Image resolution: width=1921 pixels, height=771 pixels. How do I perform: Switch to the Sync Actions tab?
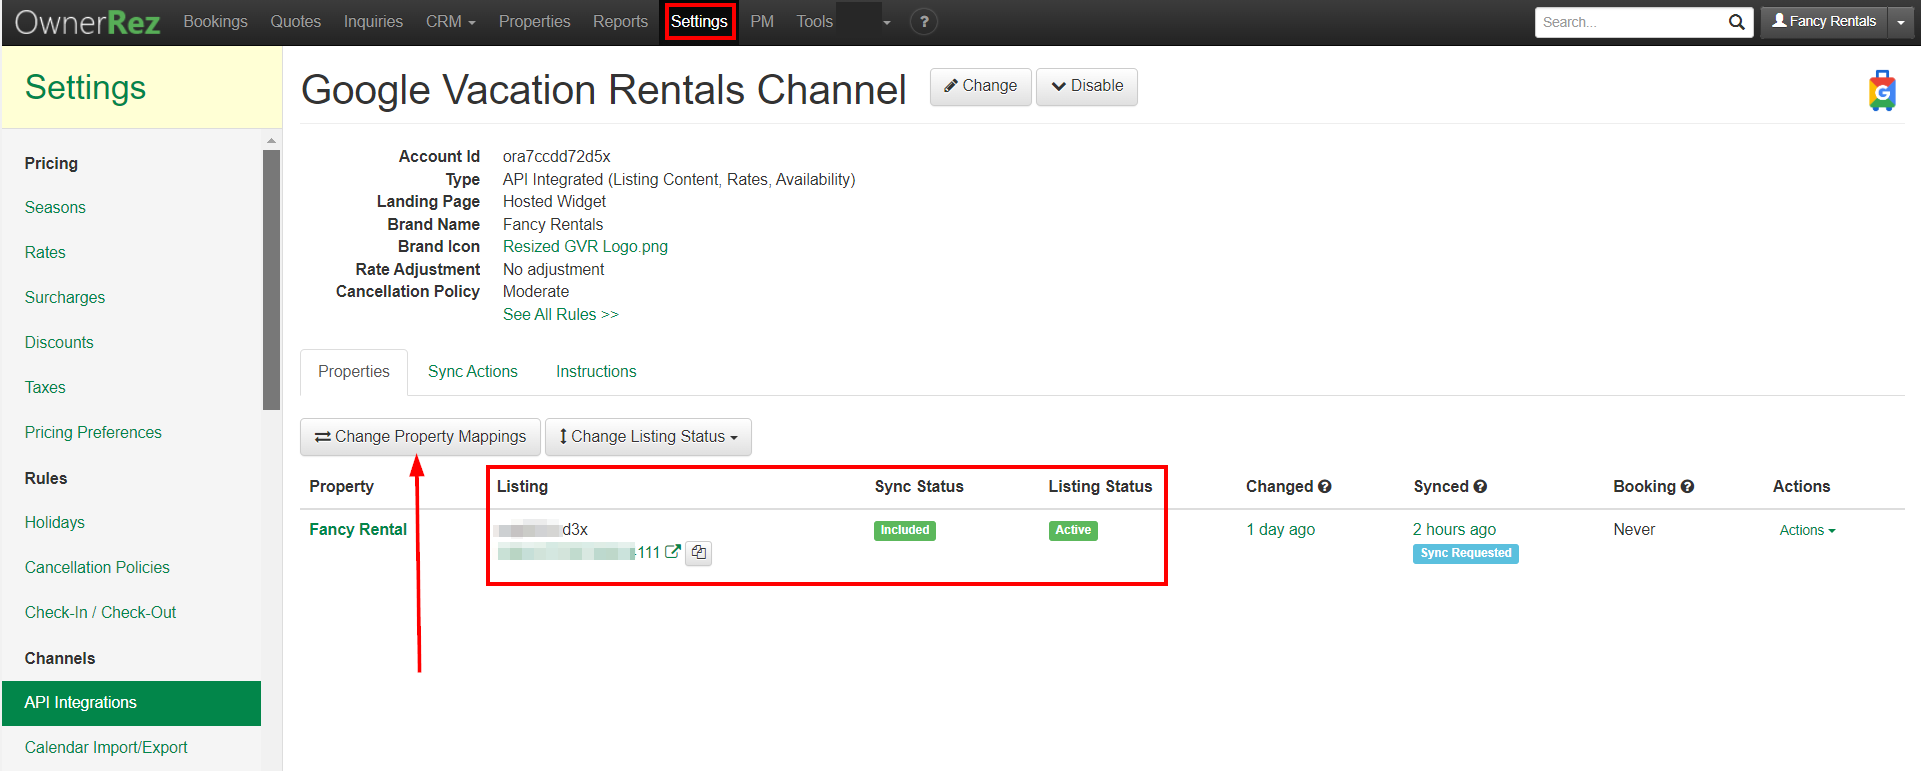coord(473,372)
